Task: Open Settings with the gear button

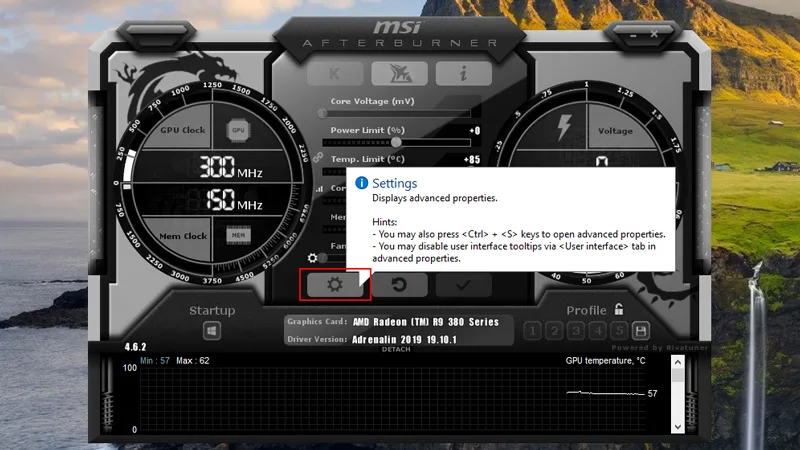Action: pos(335,285)
